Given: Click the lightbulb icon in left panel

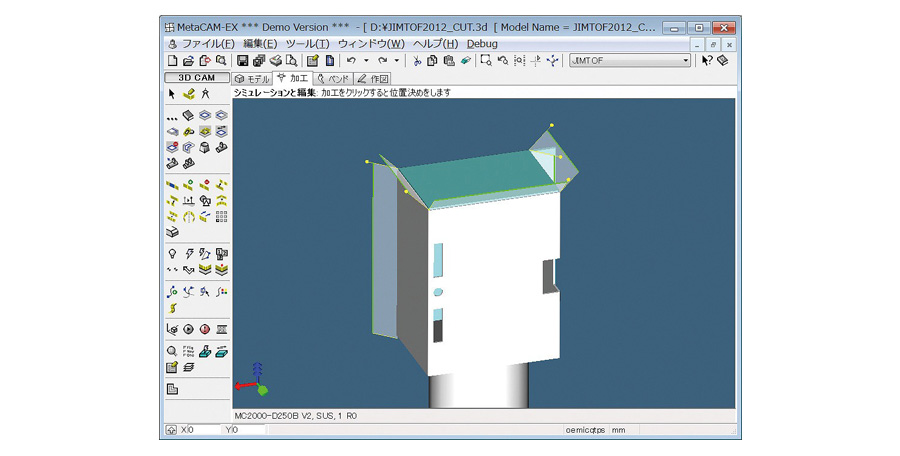Looking at the screenshot, I should click(x=172, y=253).
